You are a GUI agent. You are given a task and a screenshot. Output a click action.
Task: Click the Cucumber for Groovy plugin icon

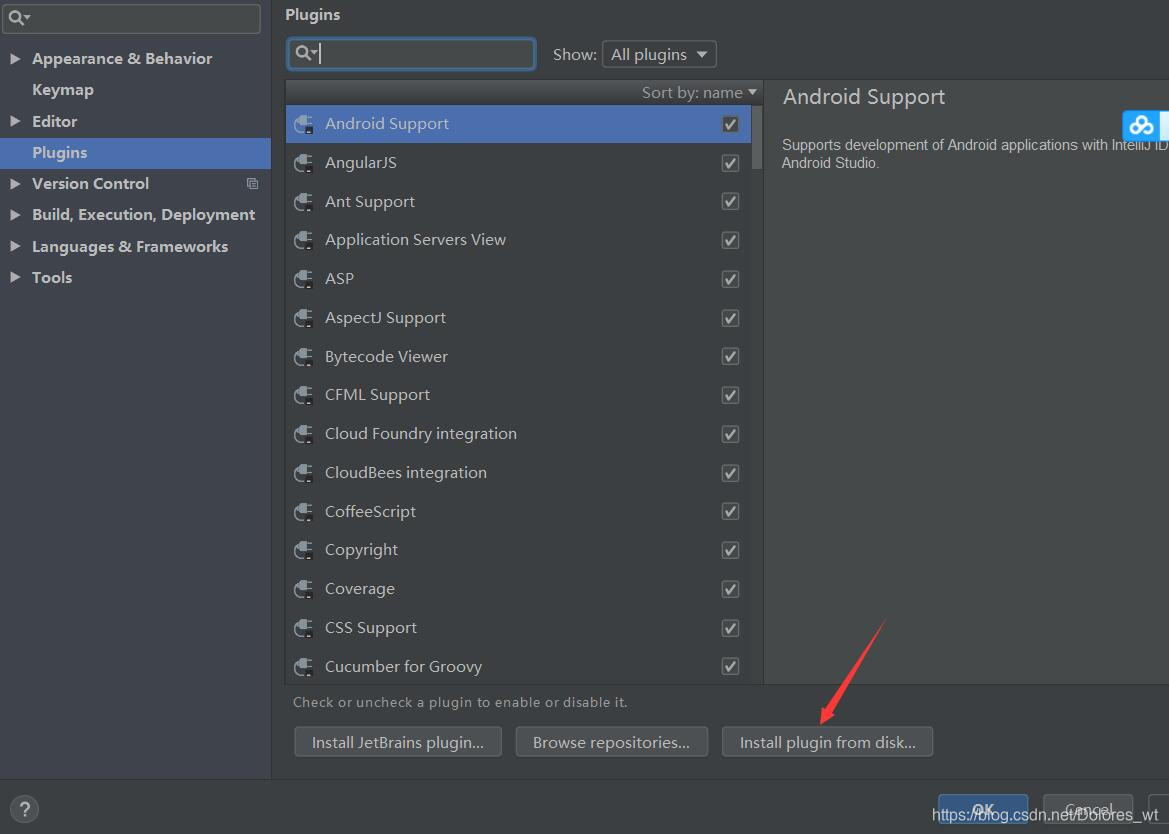pos(303,667)
